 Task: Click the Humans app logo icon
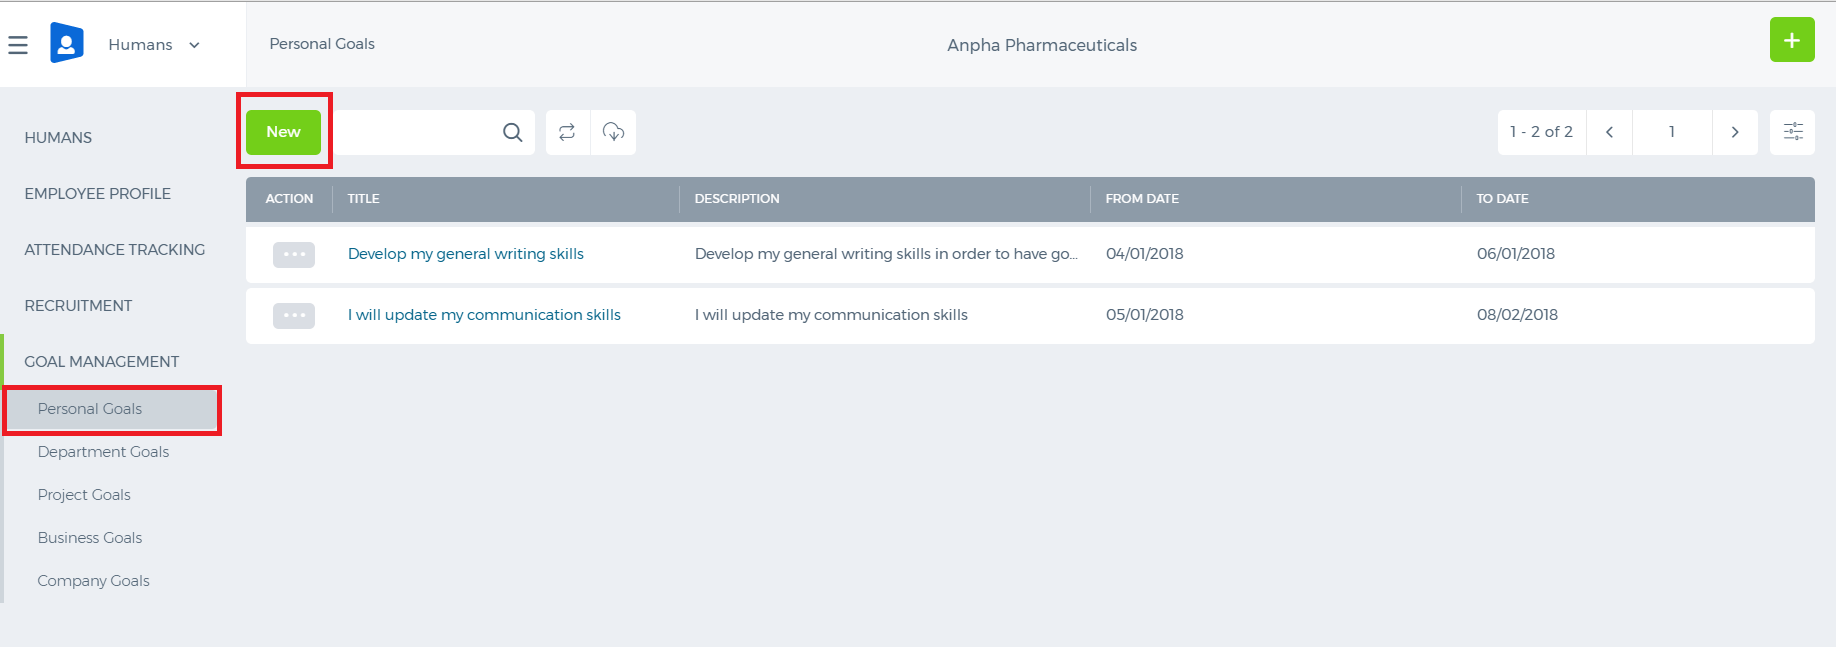click(x=67, y=43)
